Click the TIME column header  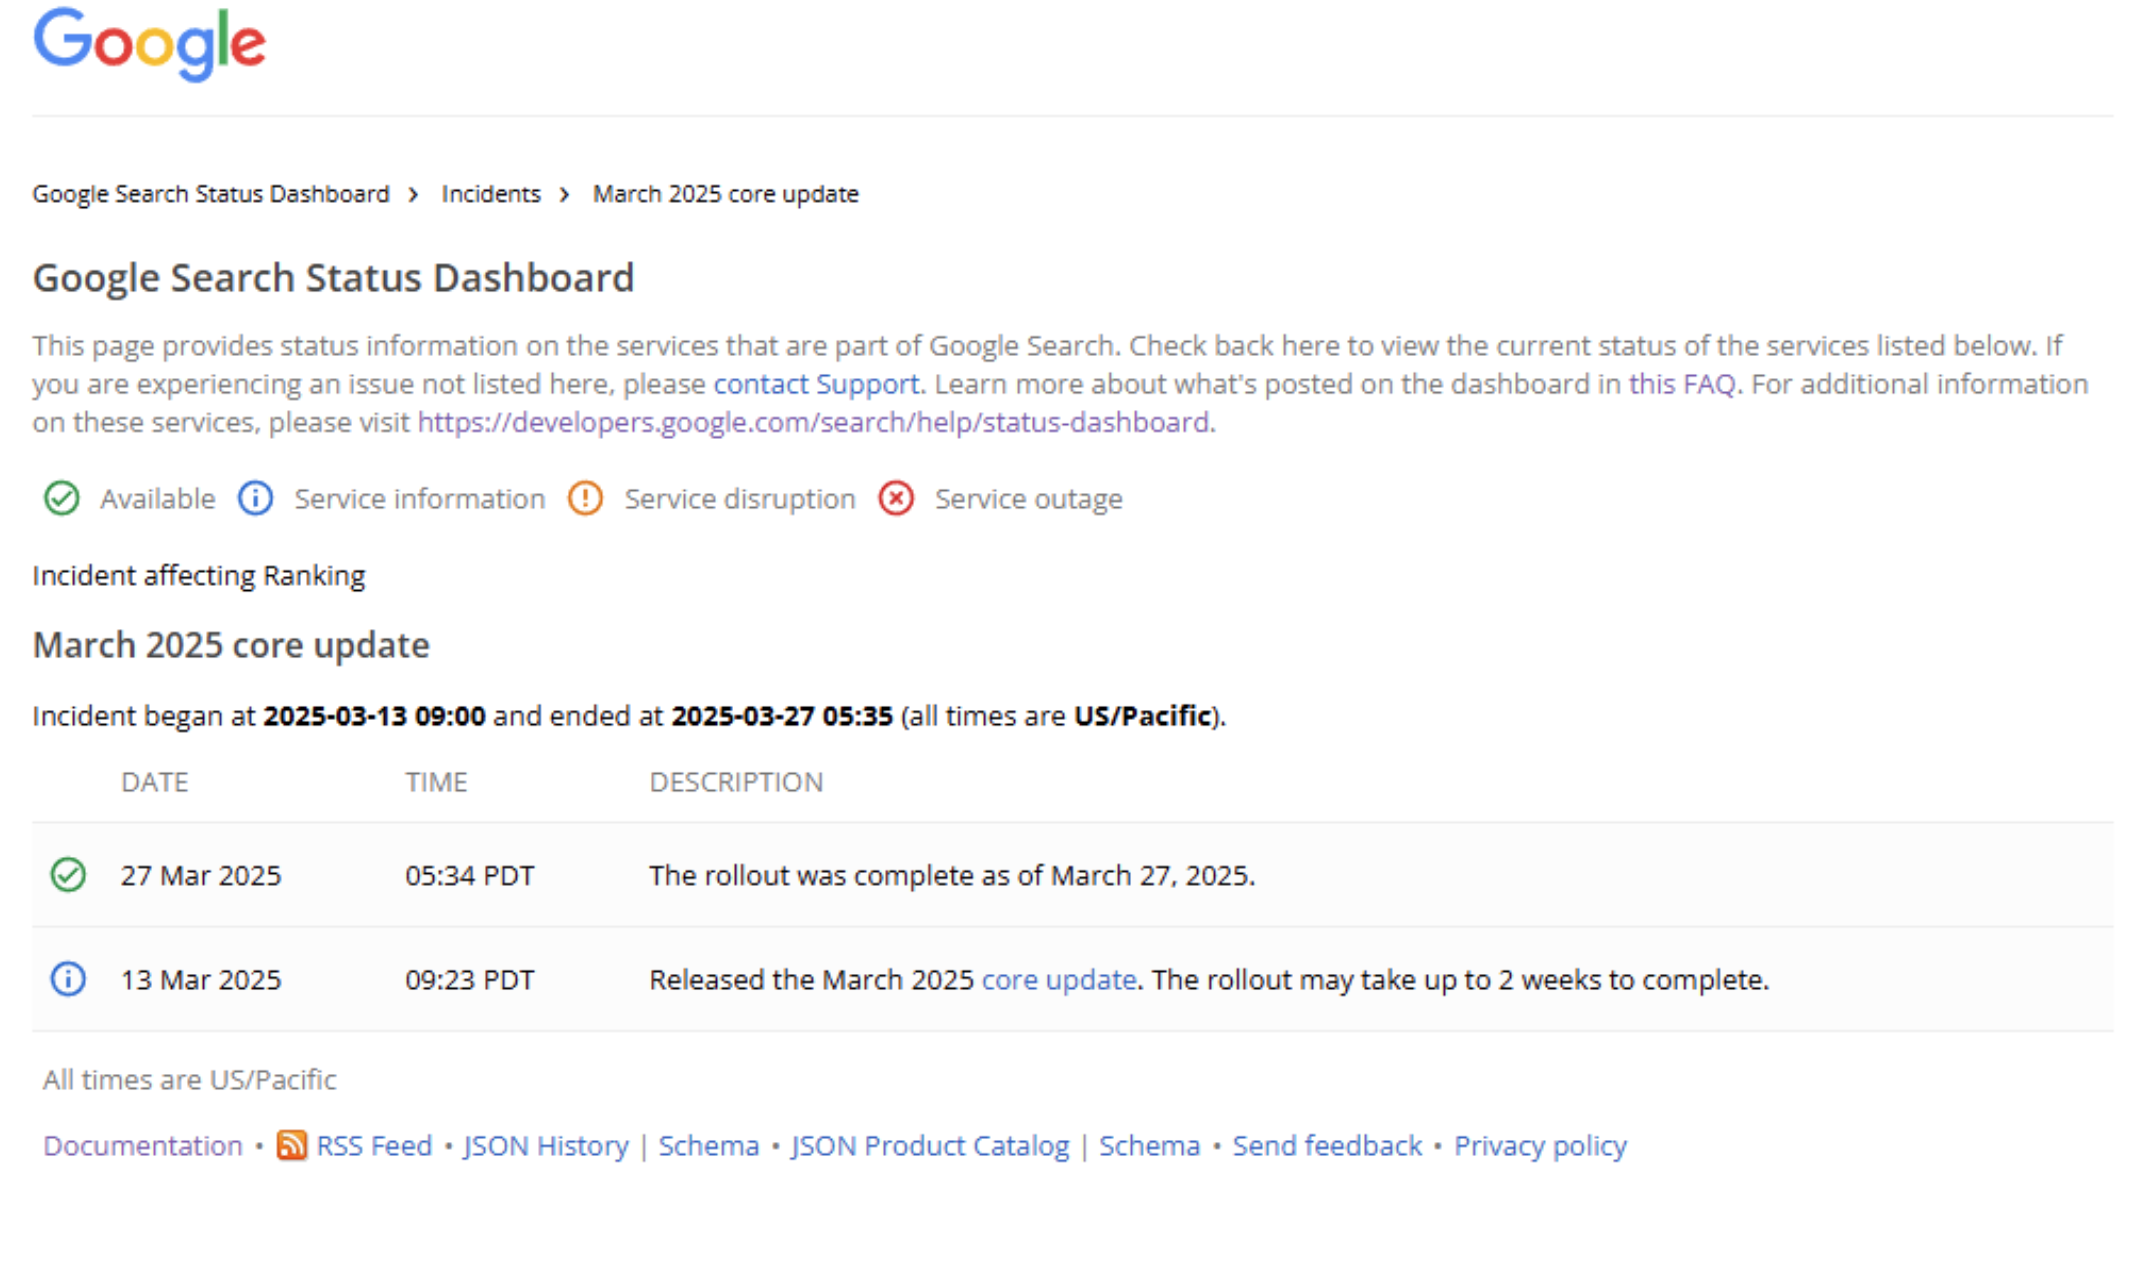436,782
